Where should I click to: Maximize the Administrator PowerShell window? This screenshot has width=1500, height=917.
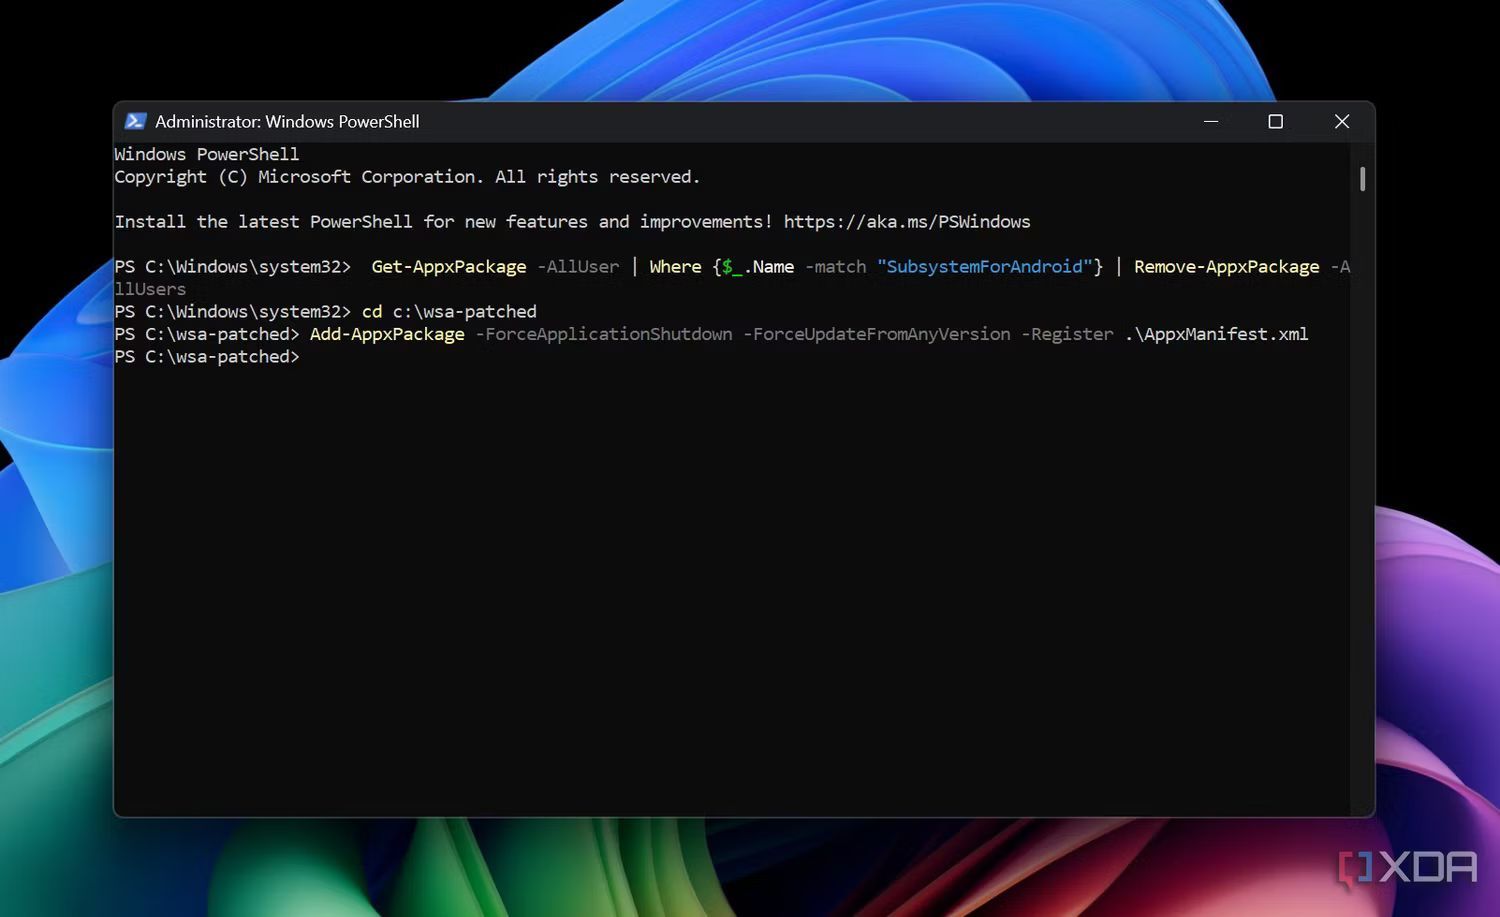coord(1275,121)
